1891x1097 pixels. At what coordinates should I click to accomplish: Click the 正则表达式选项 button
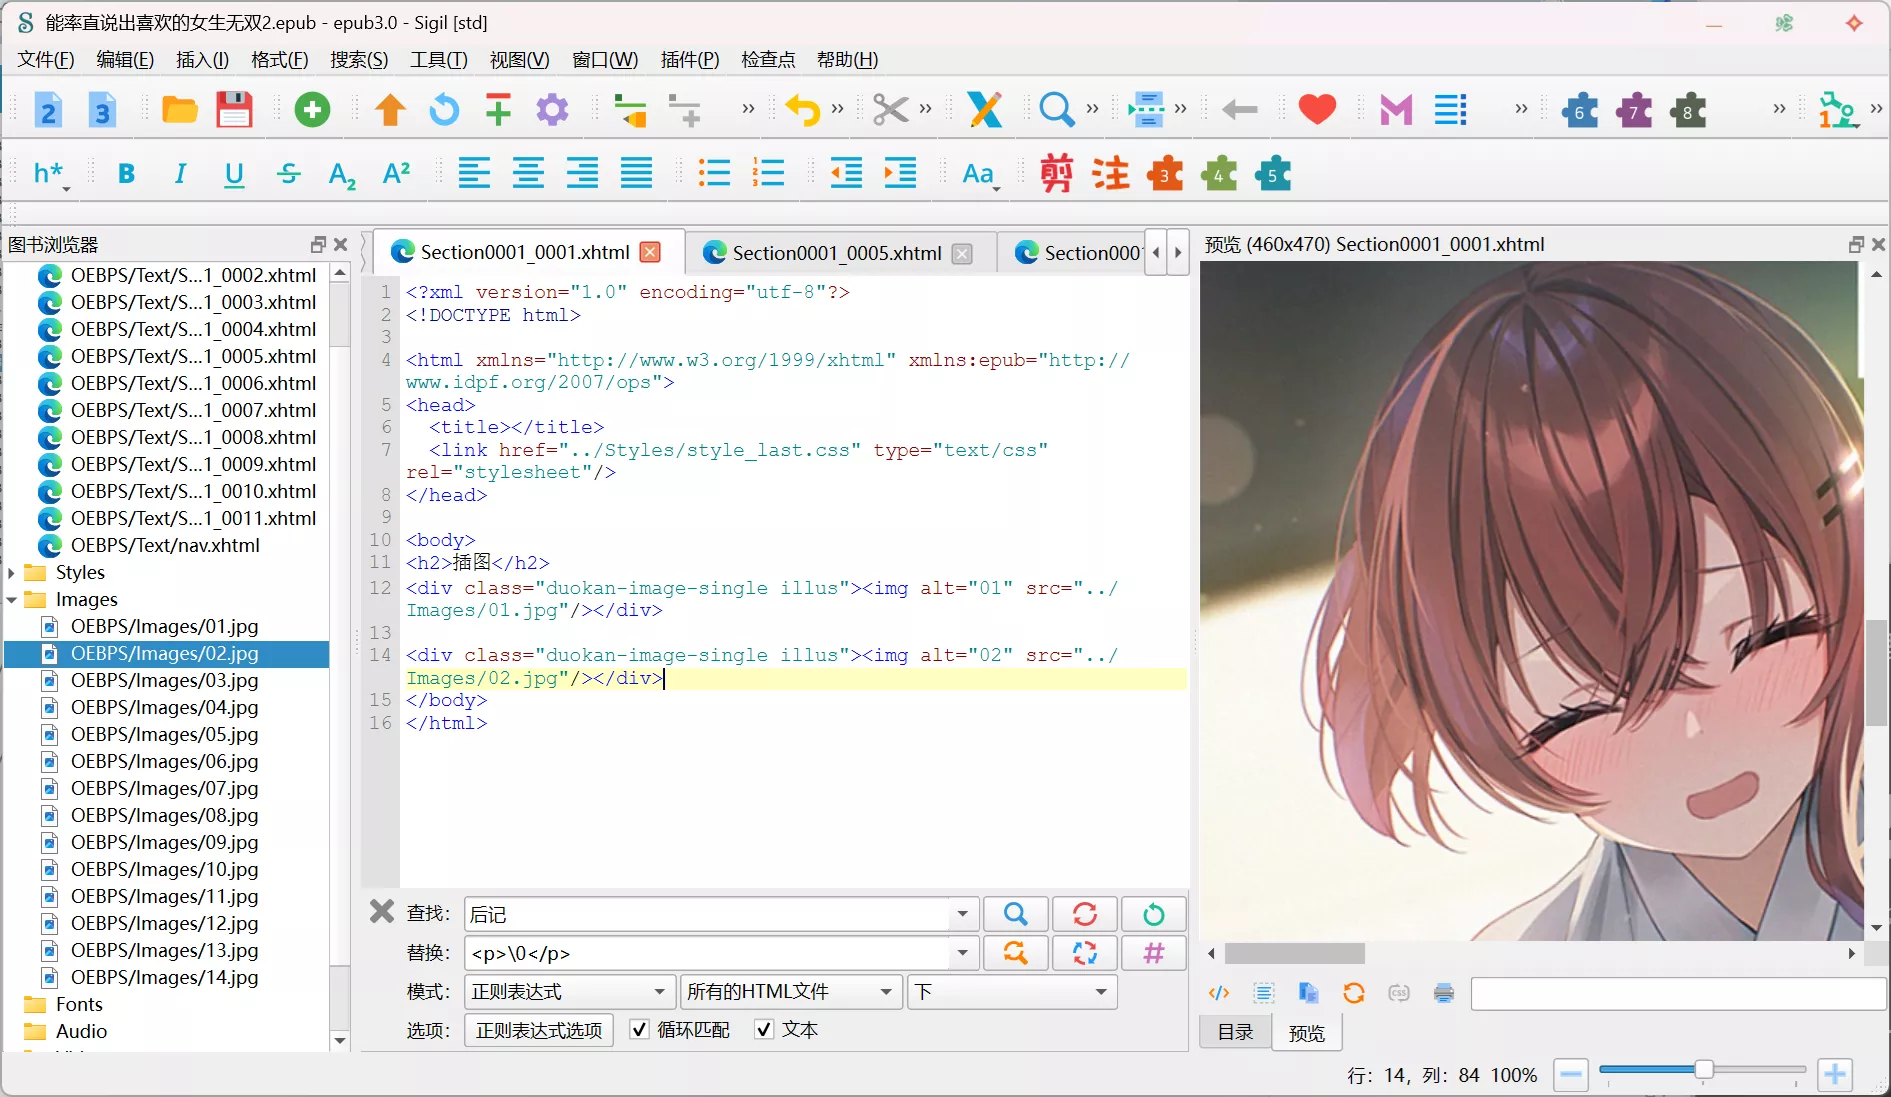[539, 1030]
